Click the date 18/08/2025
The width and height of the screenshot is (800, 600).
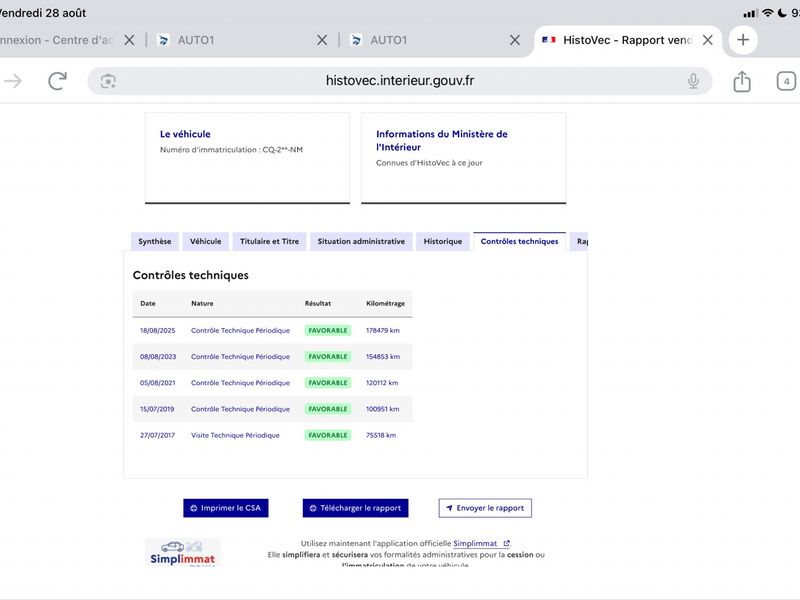pyautogui.click(x=158, y=331)
